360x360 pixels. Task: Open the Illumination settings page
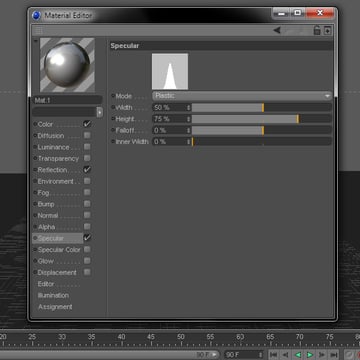[53, 295]
